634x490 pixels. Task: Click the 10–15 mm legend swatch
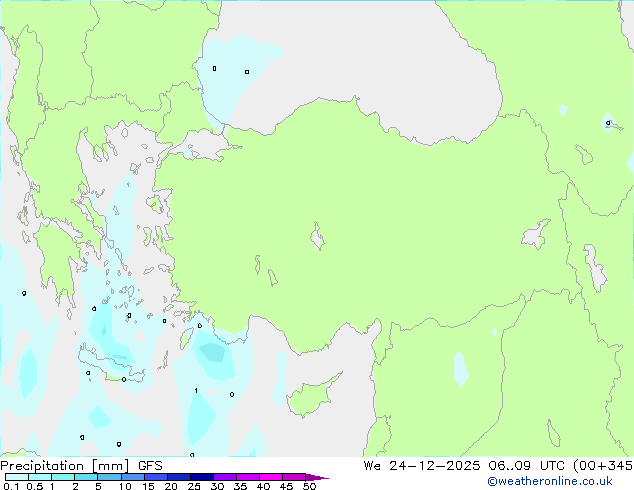coord(132,477)
